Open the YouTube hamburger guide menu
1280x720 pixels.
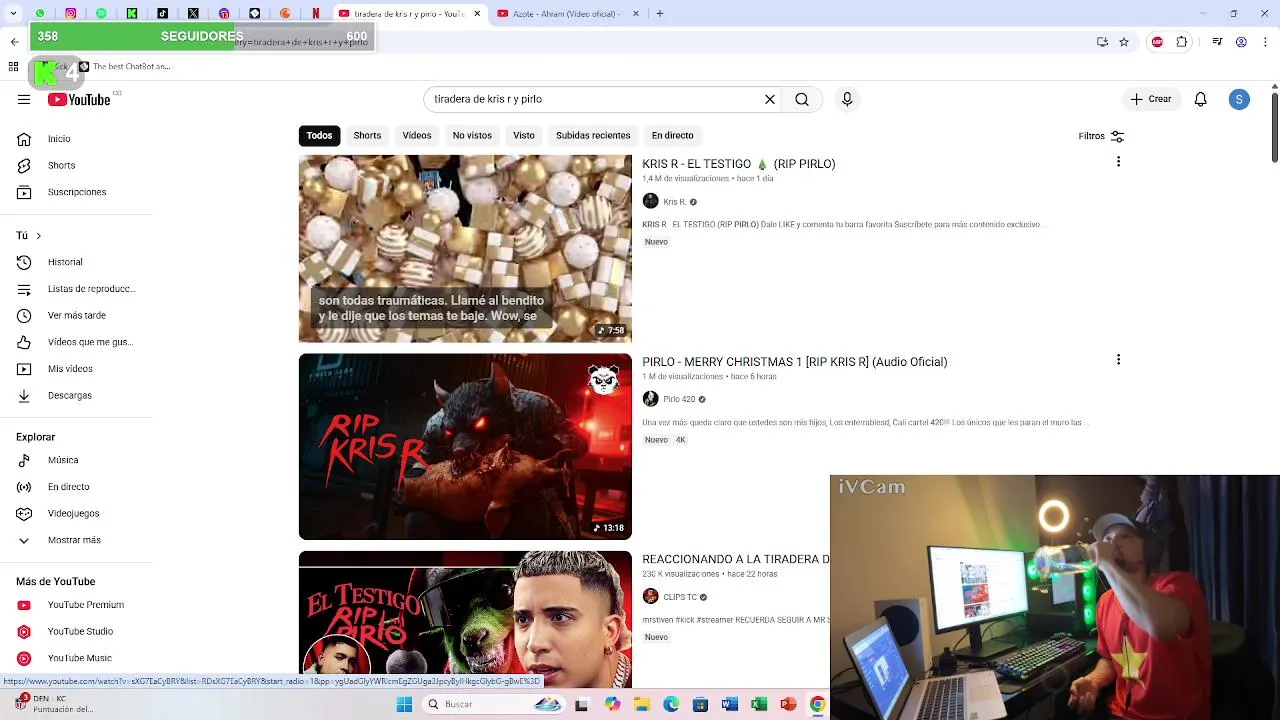pyautogui.click(x=24, y=99)
